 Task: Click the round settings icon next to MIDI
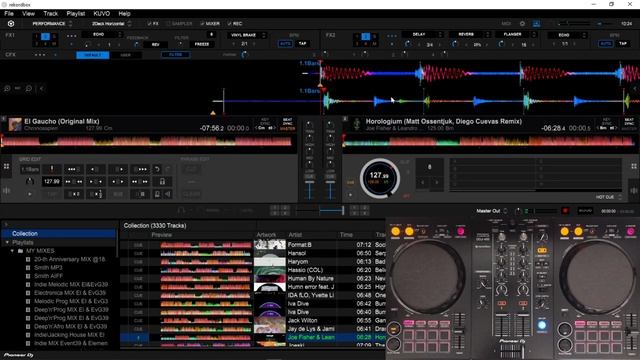coord(522,24)
